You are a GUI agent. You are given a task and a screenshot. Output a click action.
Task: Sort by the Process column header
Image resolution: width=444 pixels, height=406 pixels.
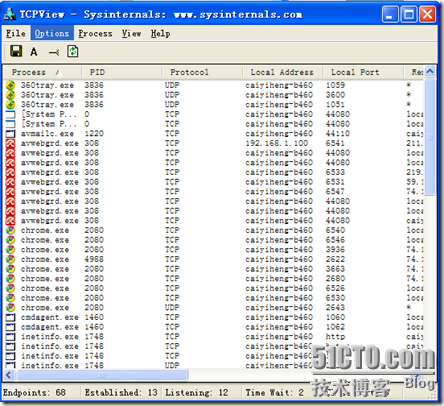click(42, 72)
